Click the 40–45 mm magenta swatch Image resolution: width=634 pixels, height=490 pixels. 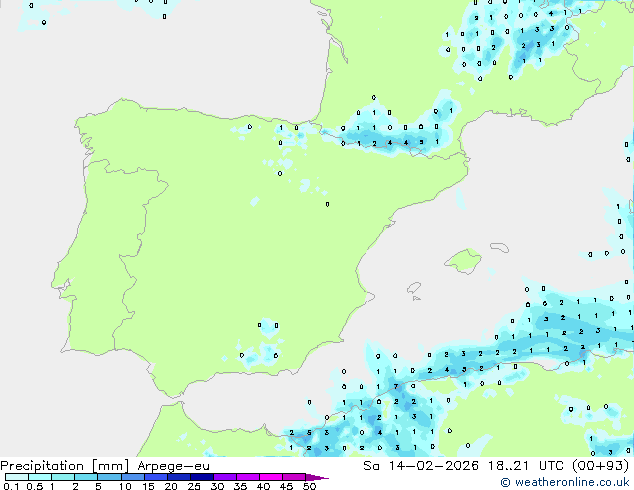point(271,477)
